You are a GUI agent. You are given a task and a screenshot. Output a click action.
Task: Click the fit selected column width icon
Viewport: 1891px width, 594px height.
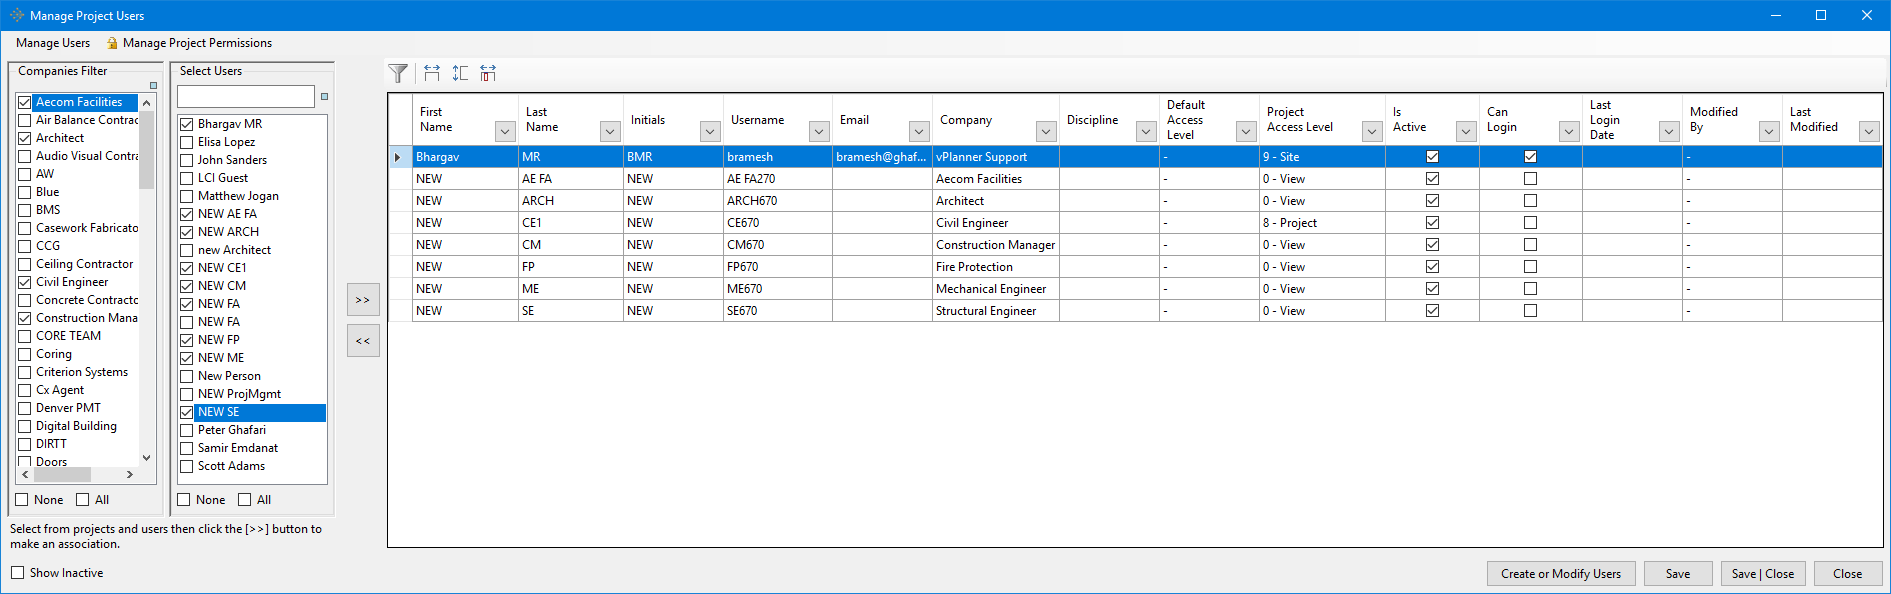[487, 73]
